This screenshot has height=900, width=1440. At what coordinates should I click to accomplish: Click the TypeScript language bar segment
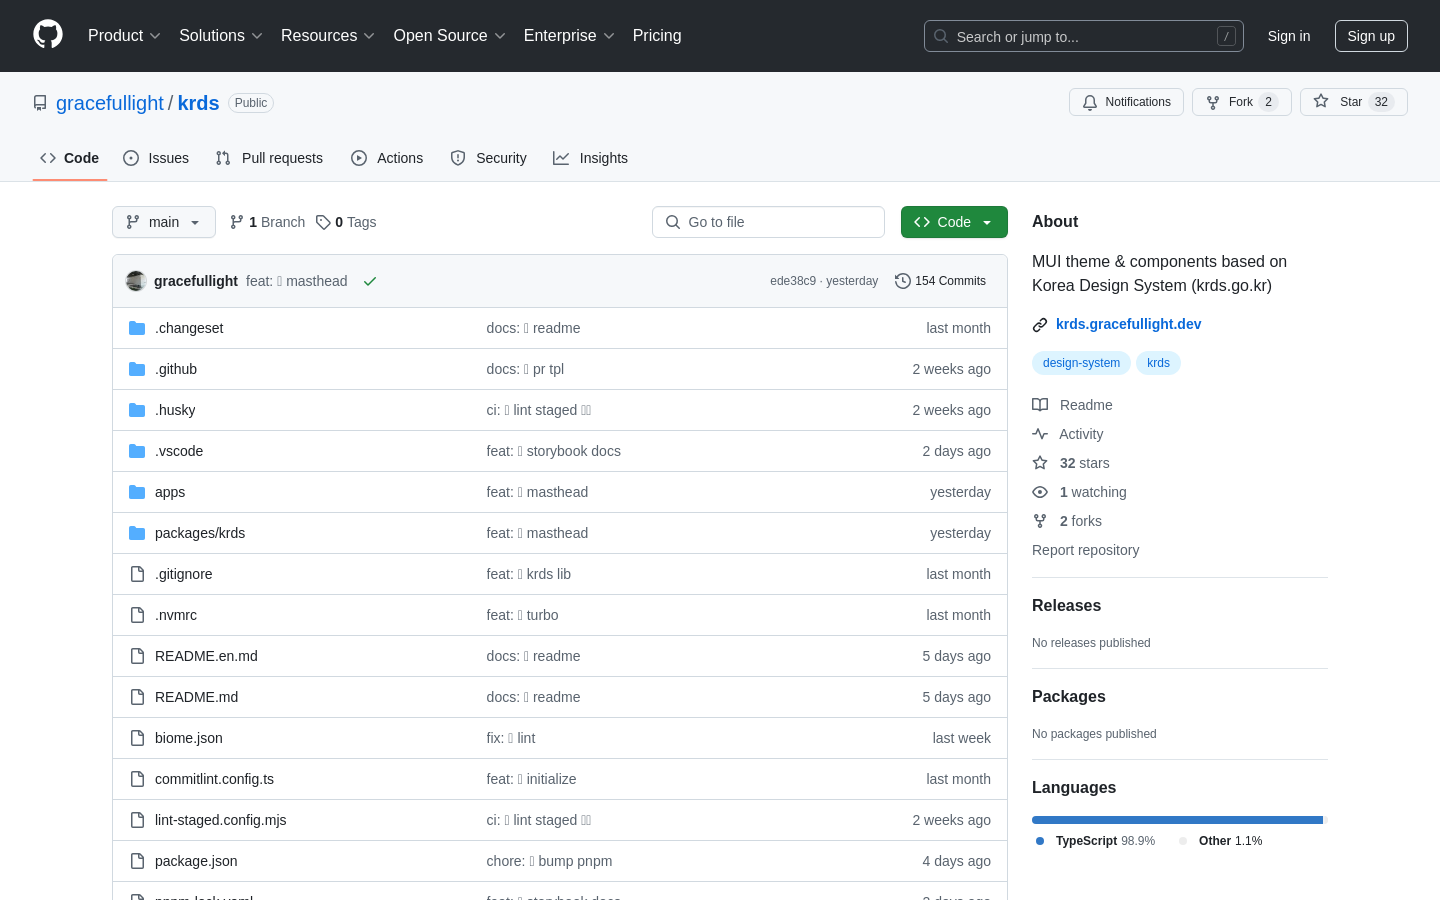point(1177,820)
